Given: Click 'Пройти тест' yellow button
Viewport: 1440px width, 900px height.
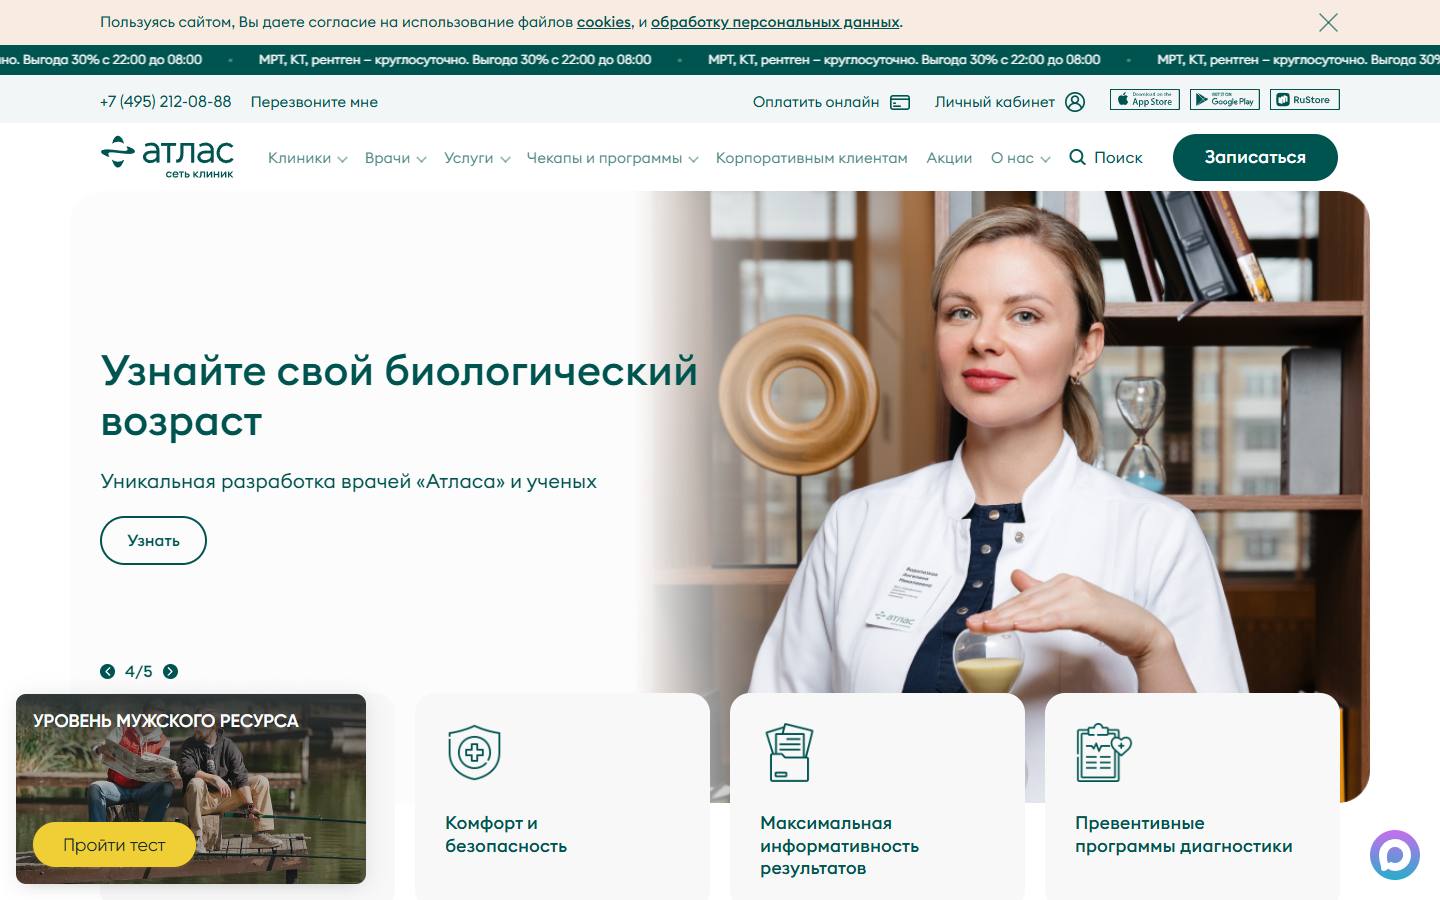Looking at the screenshot, I should (114, 845).
